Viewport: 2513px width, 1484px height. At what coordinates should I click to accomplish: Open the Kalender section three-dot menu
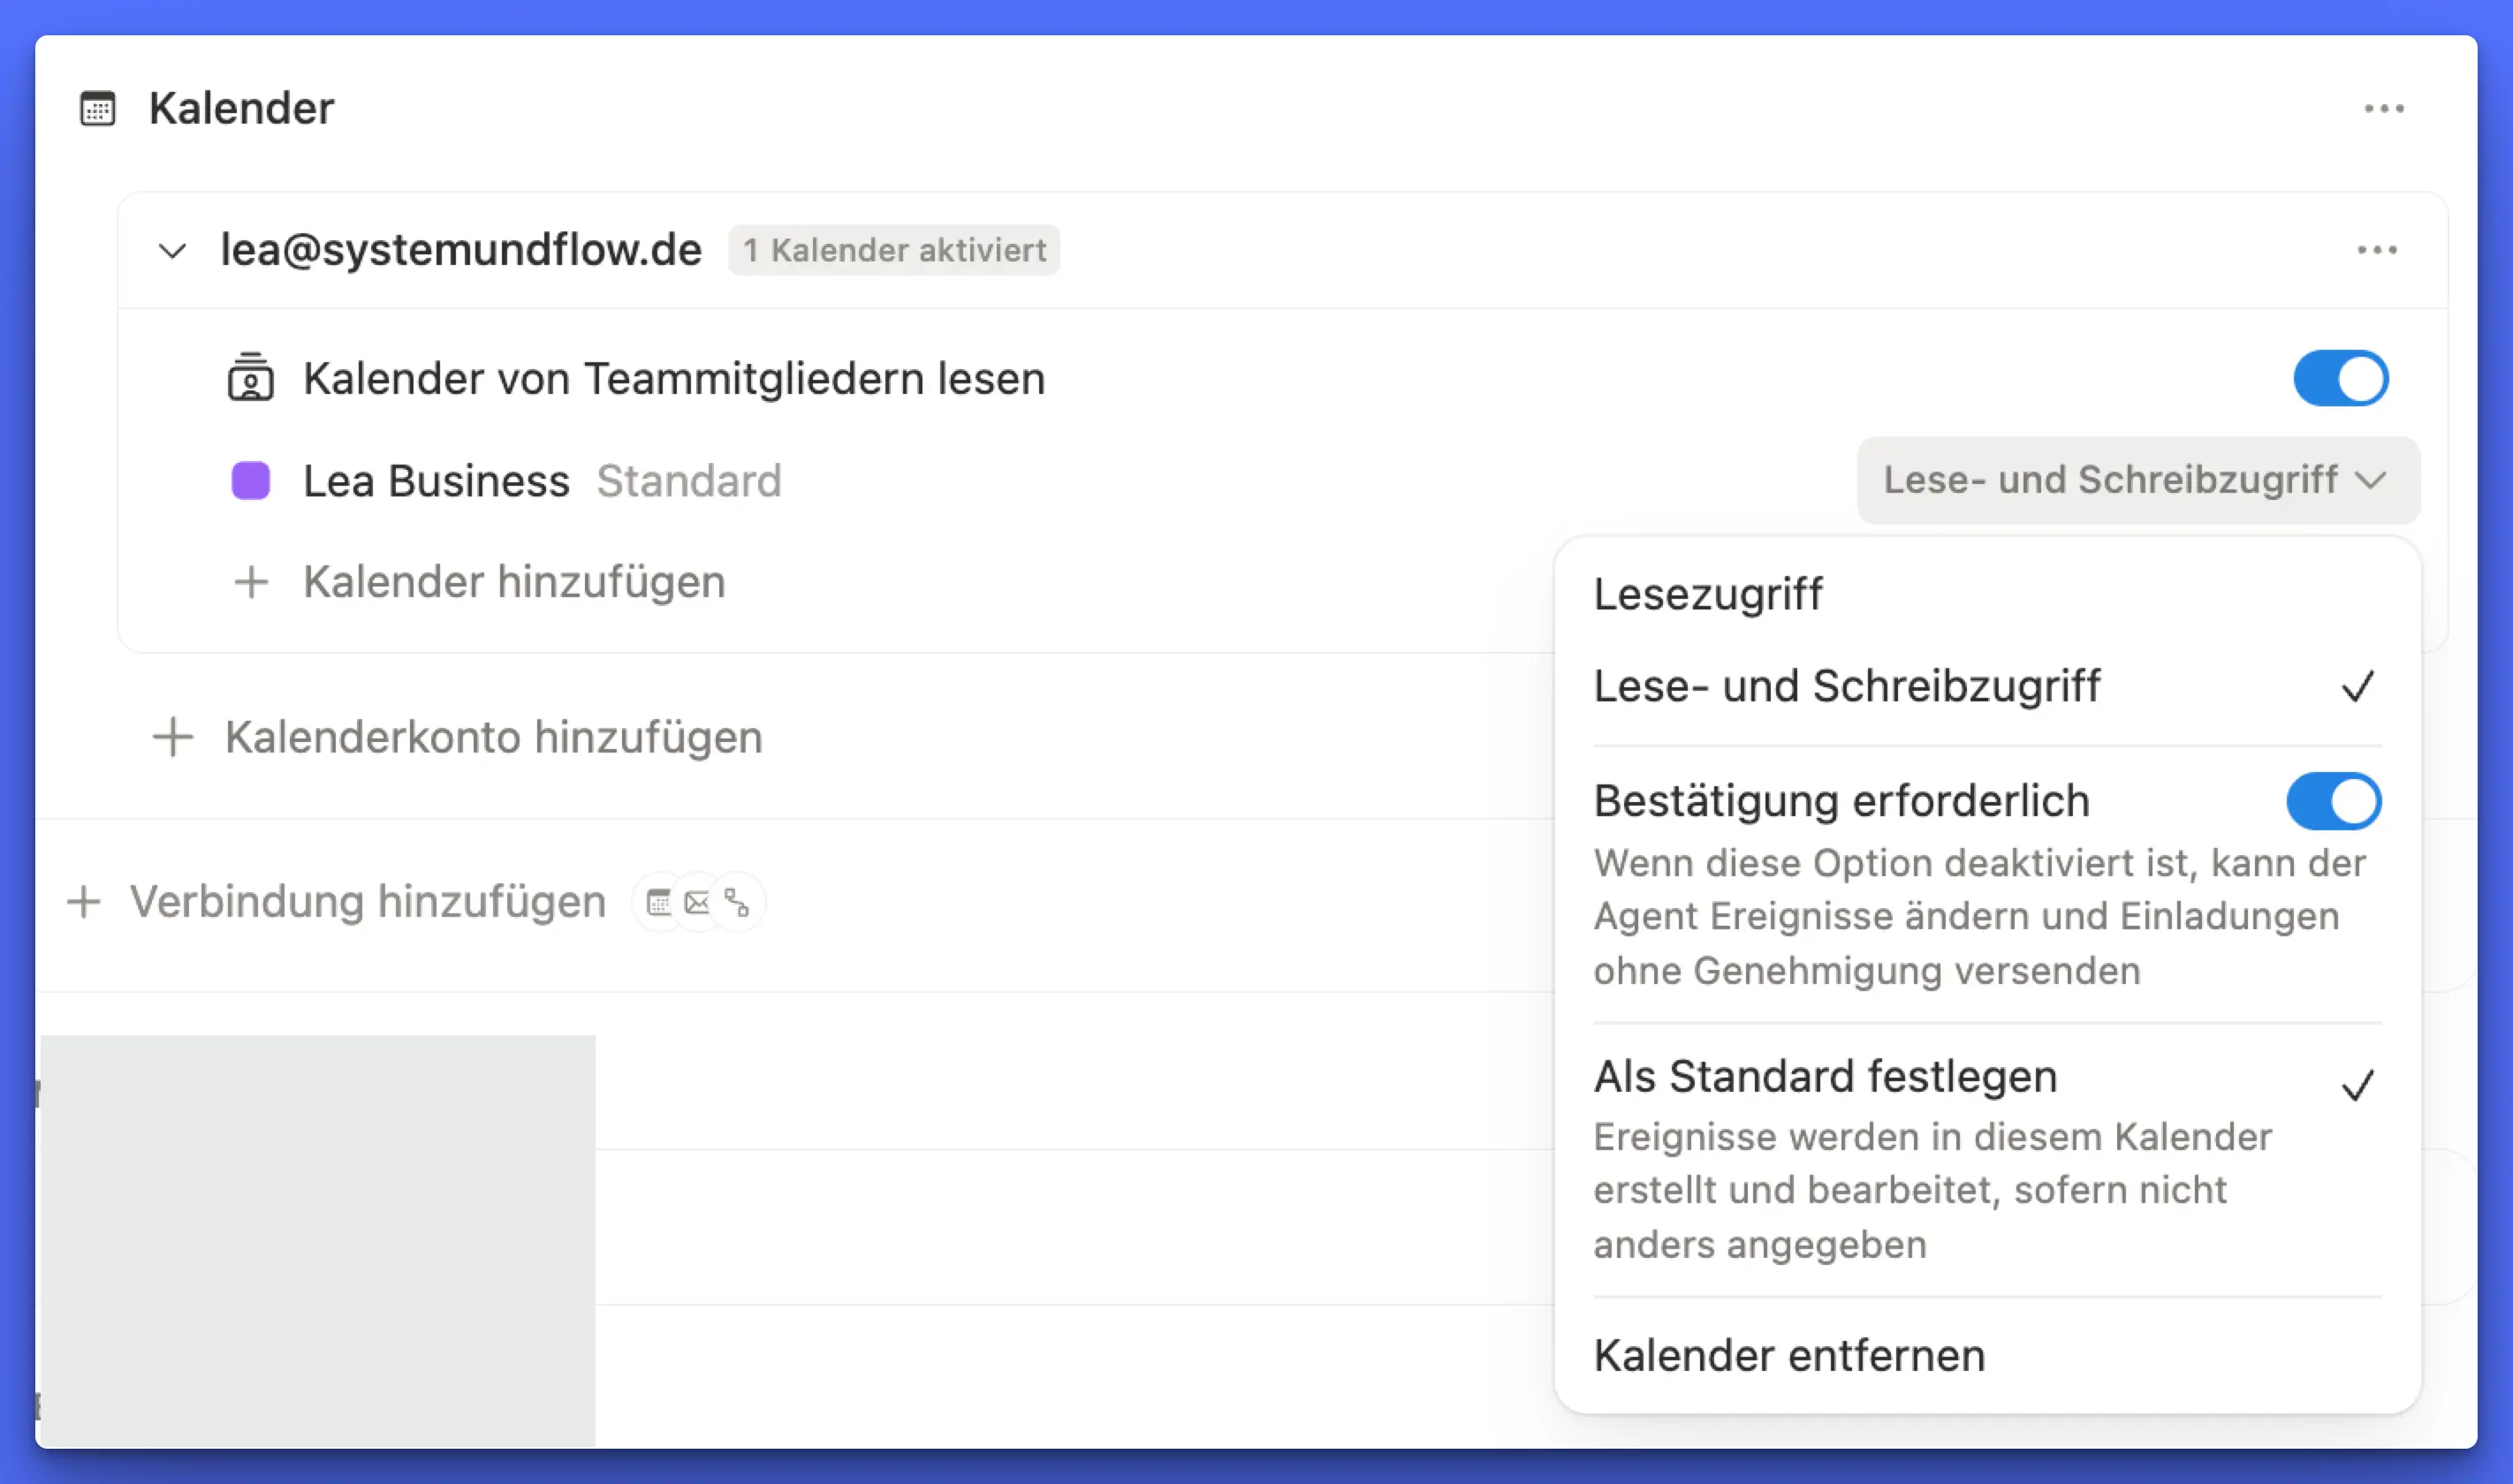2383,108
